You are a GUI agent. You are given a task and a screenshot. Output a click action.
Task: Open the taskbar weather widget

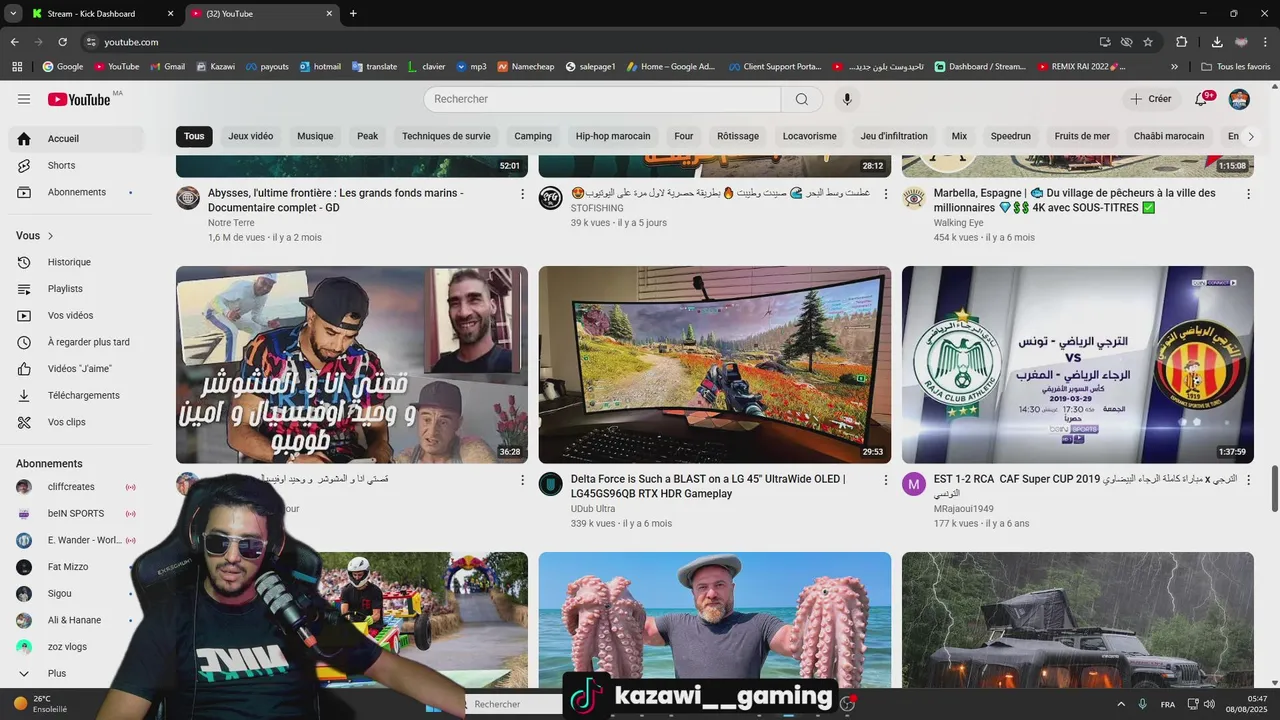pos(40,704)
